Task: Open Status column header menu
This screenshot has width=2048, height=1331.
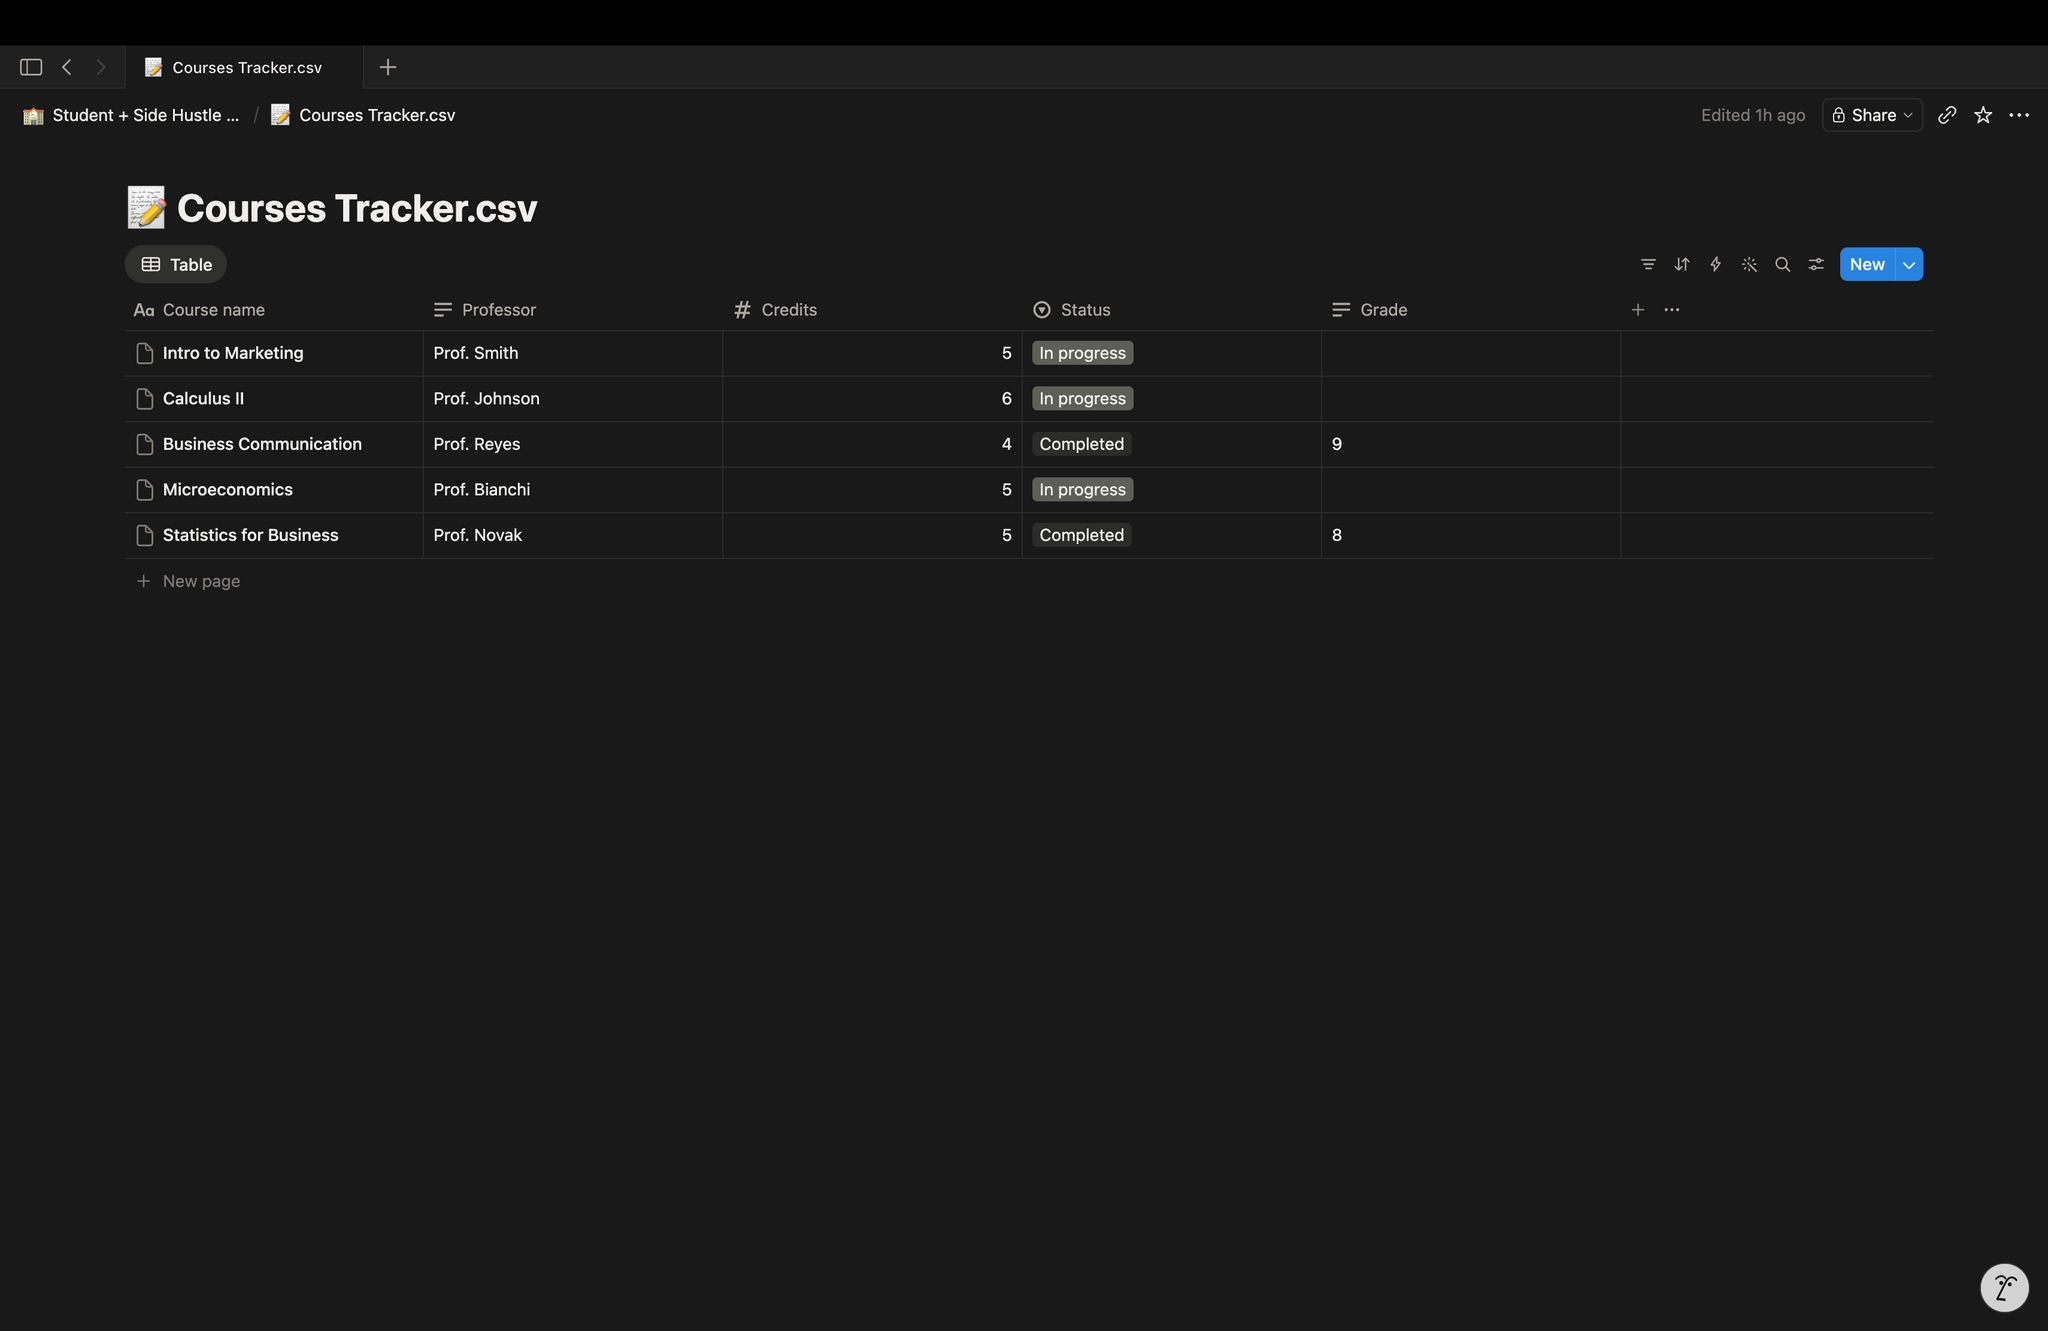Action: (1171, 310)
